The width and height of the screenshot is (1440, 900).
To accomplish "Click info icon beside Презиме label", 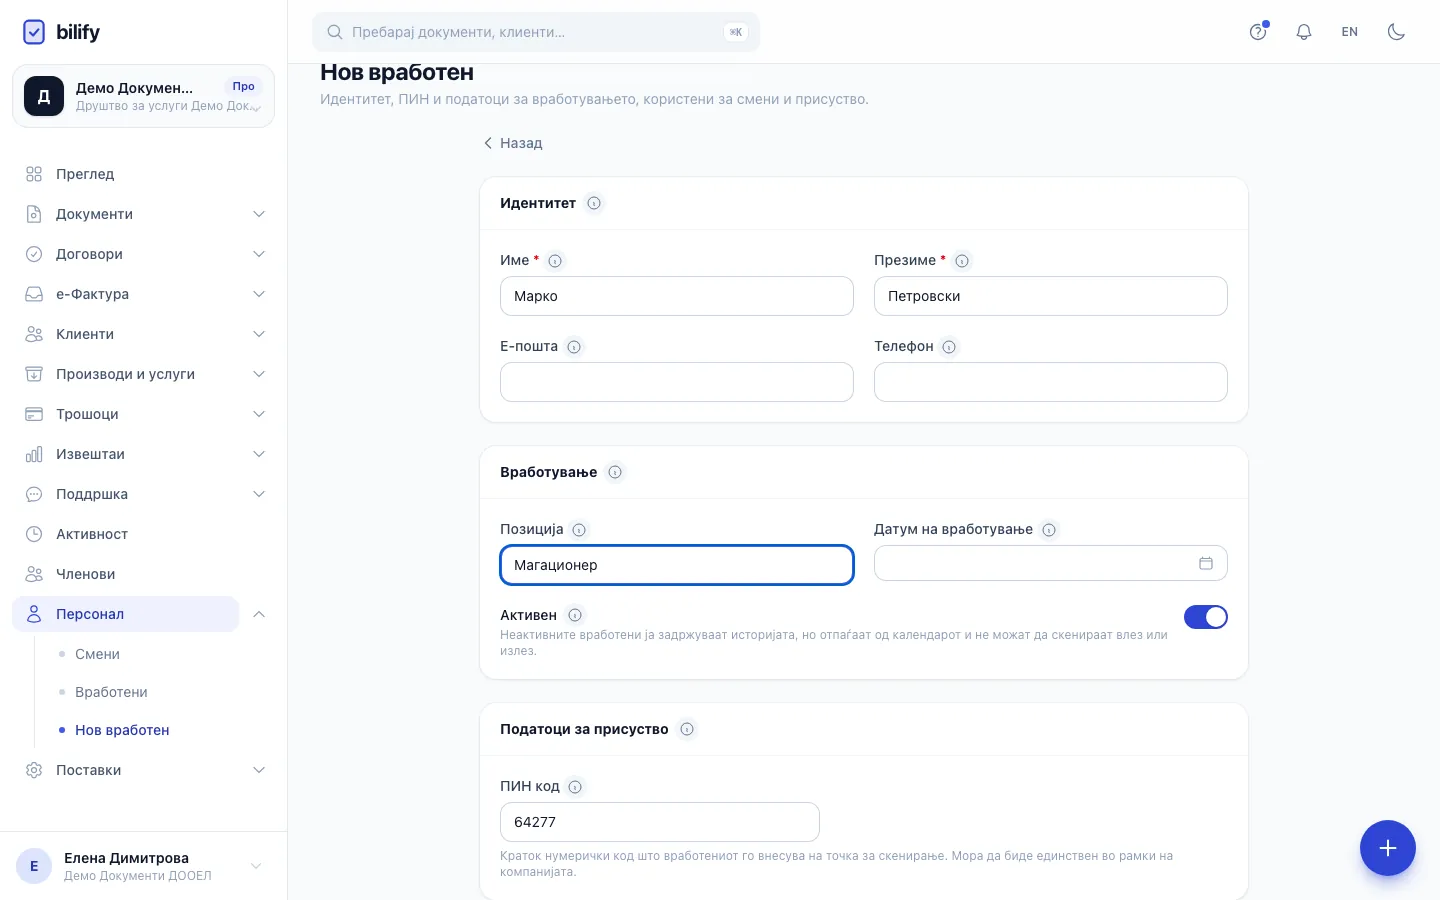I will (962, 261).
